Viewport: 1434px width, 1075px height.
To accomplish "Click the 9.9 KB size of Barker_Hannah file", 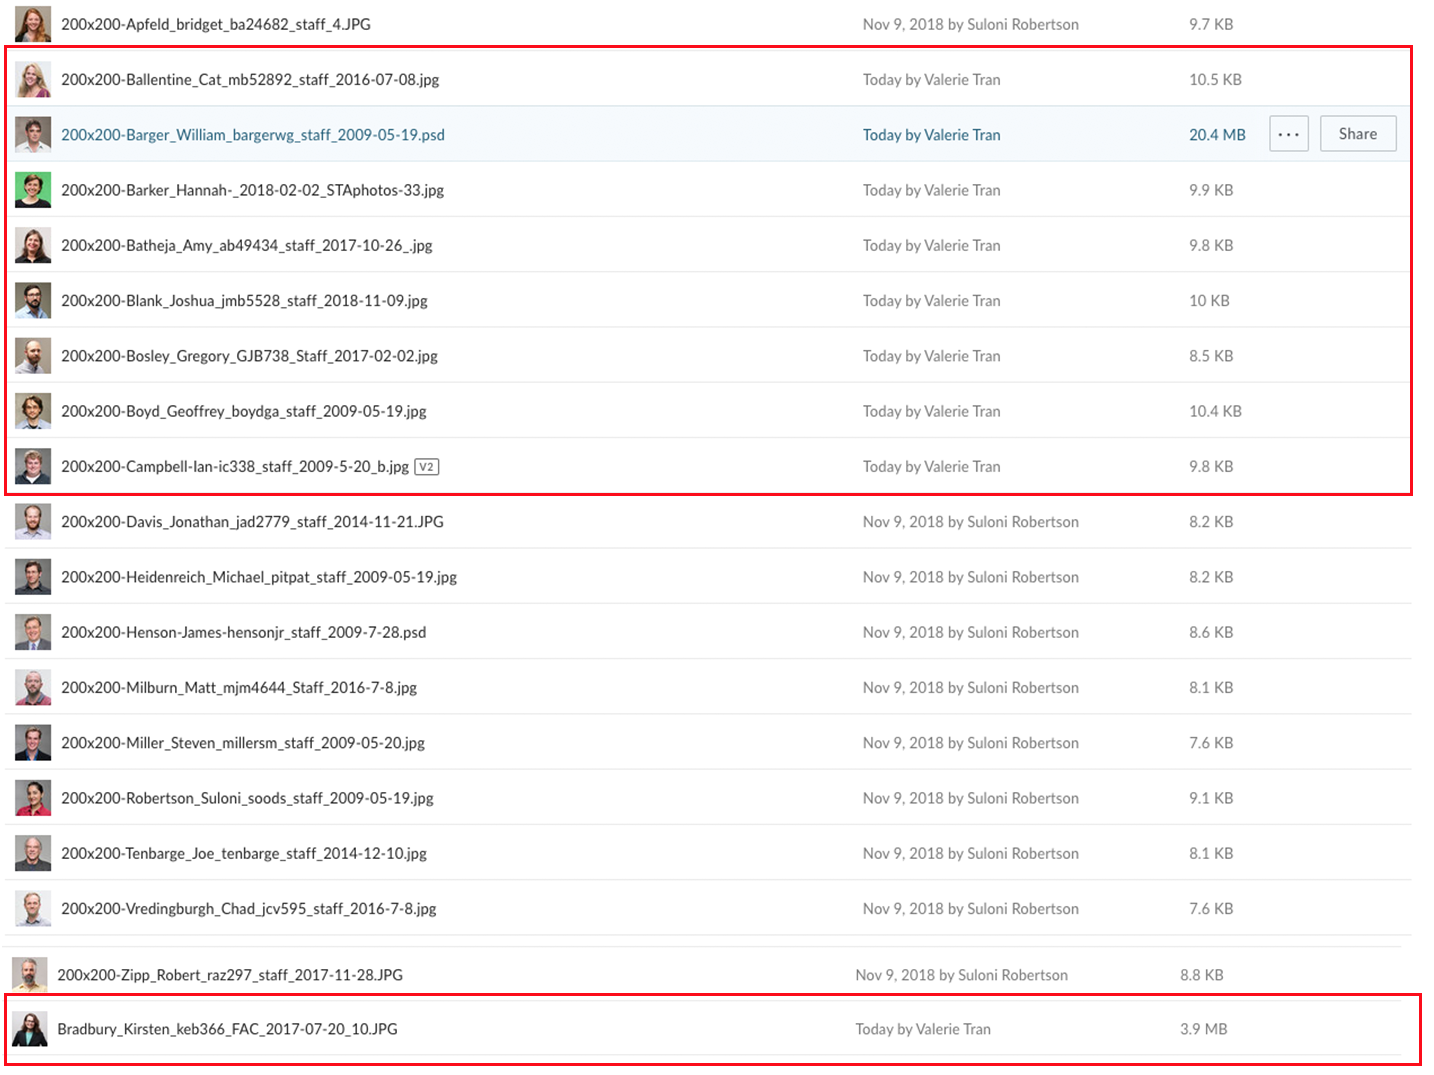I will pyautogui.click(x=1211, y=190).
